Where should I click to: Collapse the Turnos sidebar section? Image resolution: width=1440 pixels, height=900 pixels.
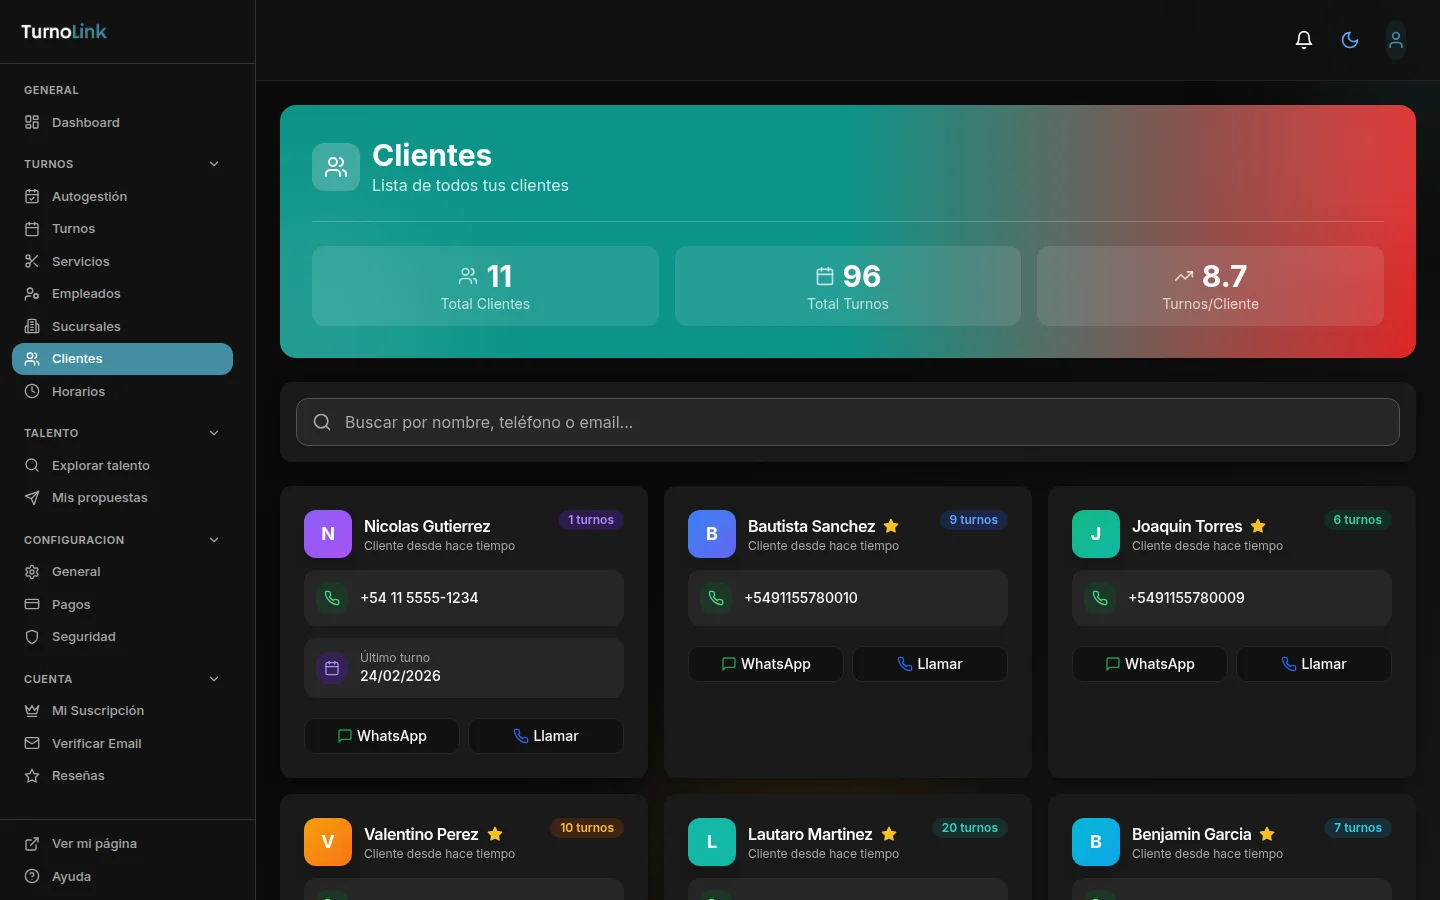pos(214,164)
